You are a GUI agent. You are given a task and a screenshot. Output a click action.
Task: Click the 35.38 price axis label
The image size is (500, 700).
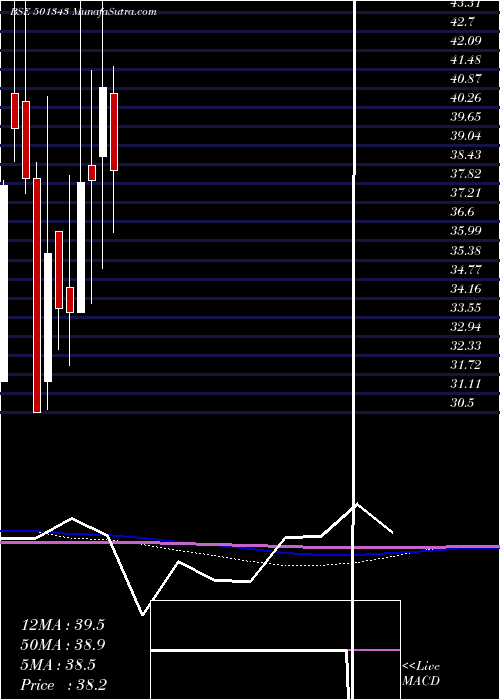[466, 250]
